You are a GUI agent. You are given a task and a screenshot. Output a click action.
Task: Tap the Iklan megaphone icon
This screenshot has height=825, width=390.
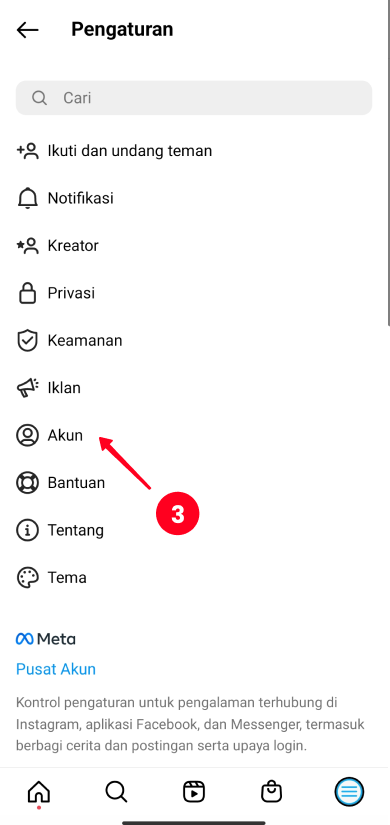click(x=27, y=388)
